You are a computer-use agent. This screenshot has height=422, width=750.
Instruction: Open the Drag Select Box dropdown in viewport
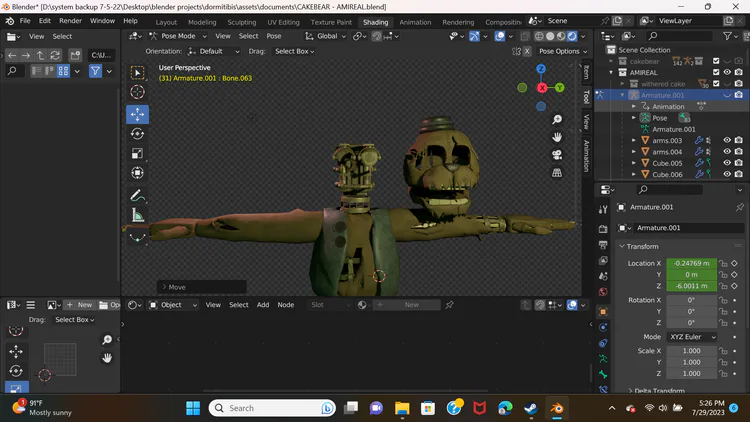(294, 51)
